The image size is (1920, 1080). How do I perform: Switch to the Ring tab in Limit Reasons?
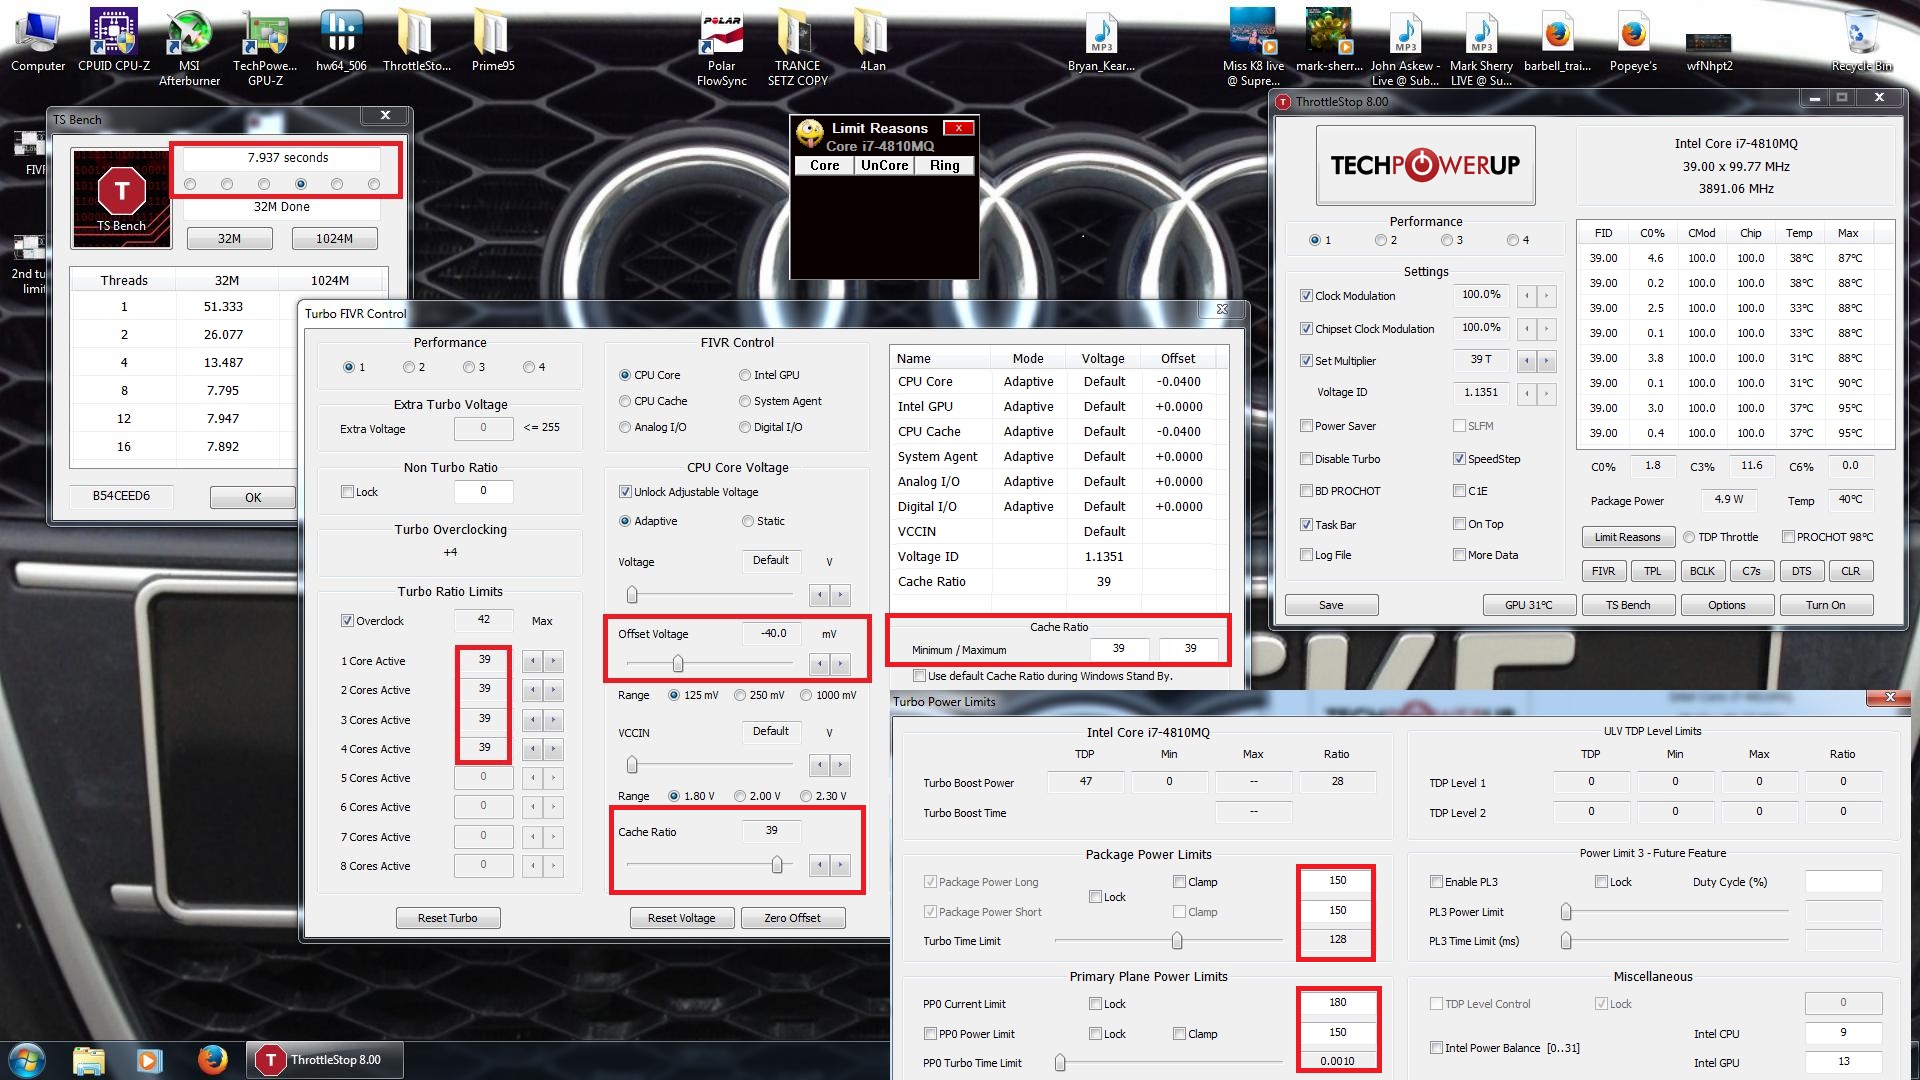944,166
